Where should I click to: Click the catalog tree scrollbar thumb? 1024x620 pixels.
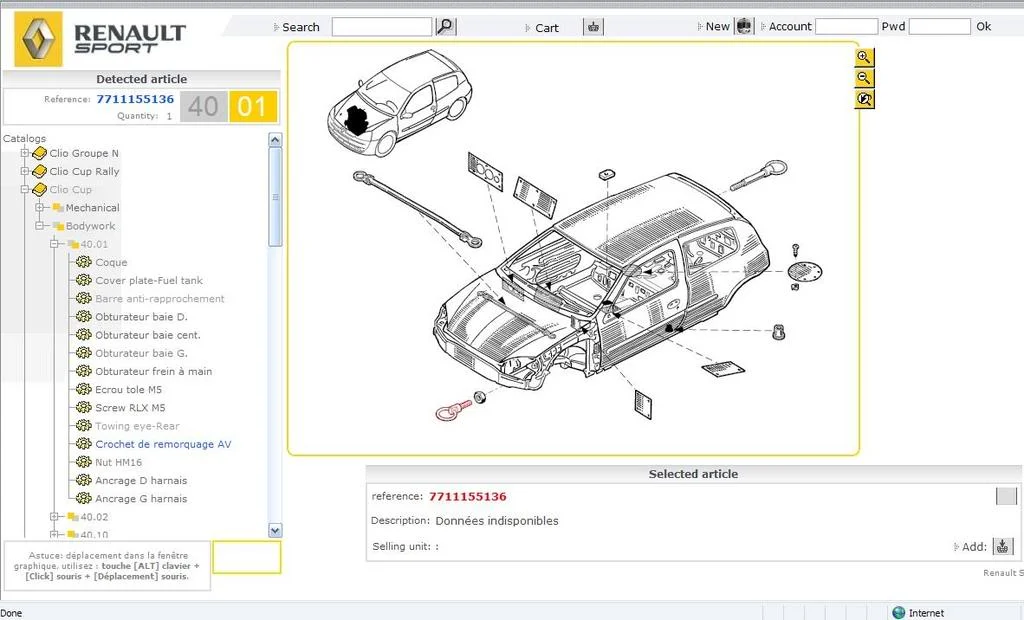point(275,197)
